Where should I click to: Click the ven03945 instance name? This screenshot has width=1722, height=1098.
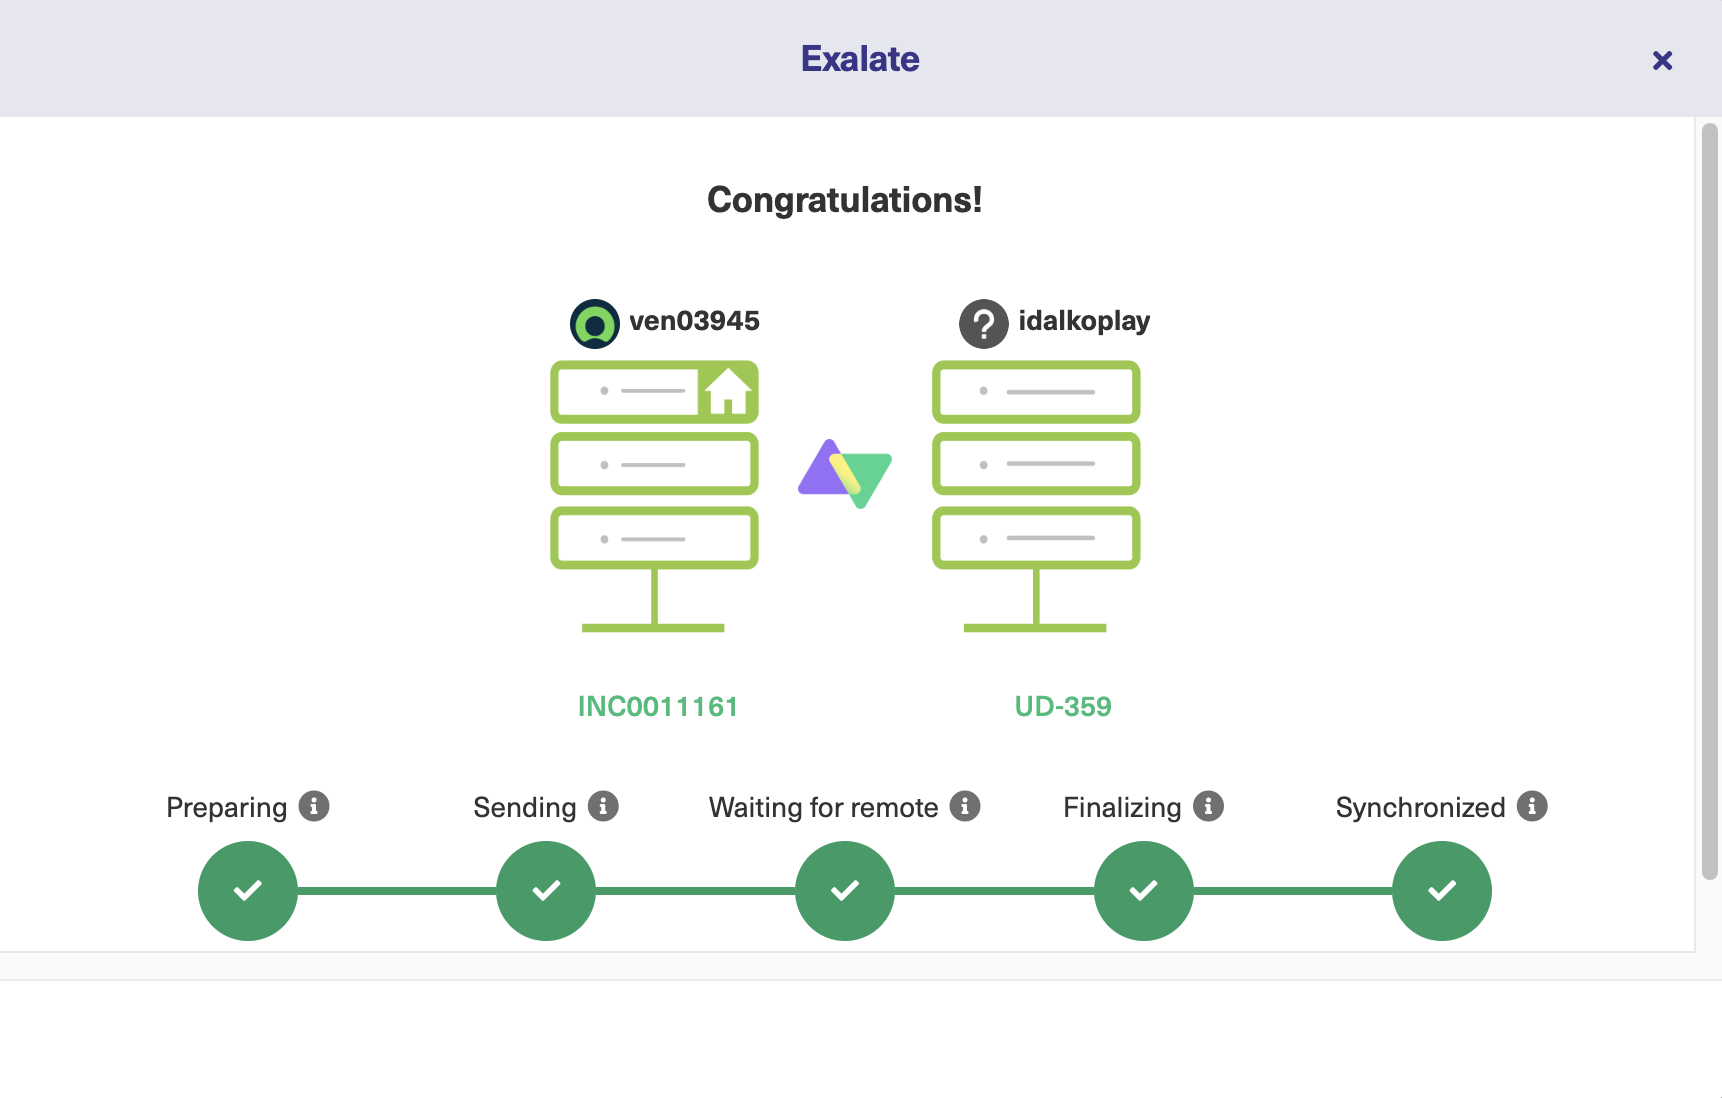click(x=694, y=321)
